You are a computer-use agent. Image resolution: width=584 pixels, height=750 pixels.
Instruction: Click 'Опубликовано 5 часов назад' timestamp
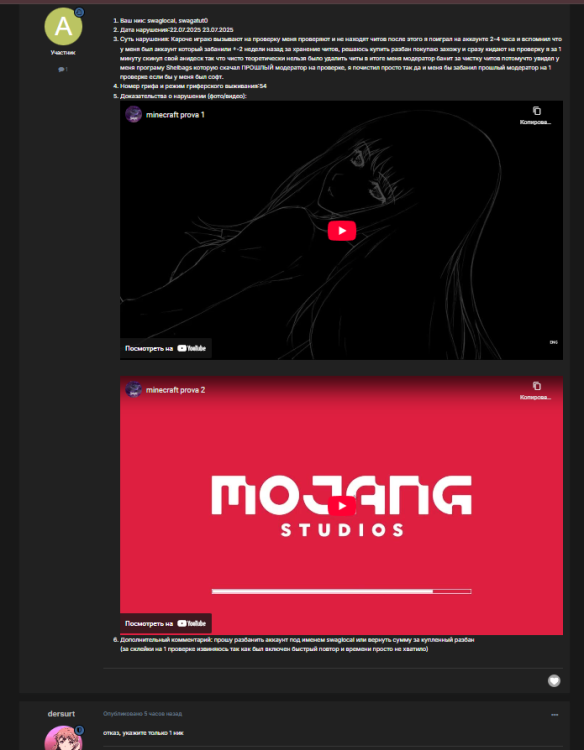click(143, 714)
